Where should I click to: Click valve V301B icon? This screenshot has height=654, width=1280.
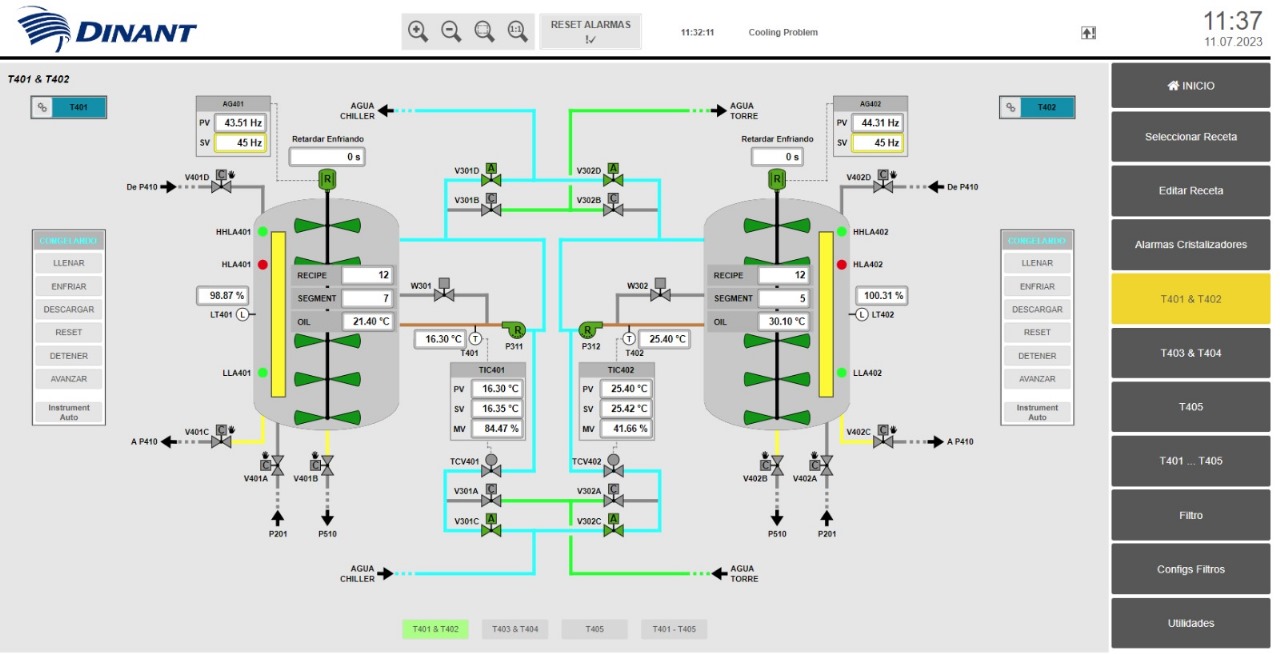(x=491, y=205)
